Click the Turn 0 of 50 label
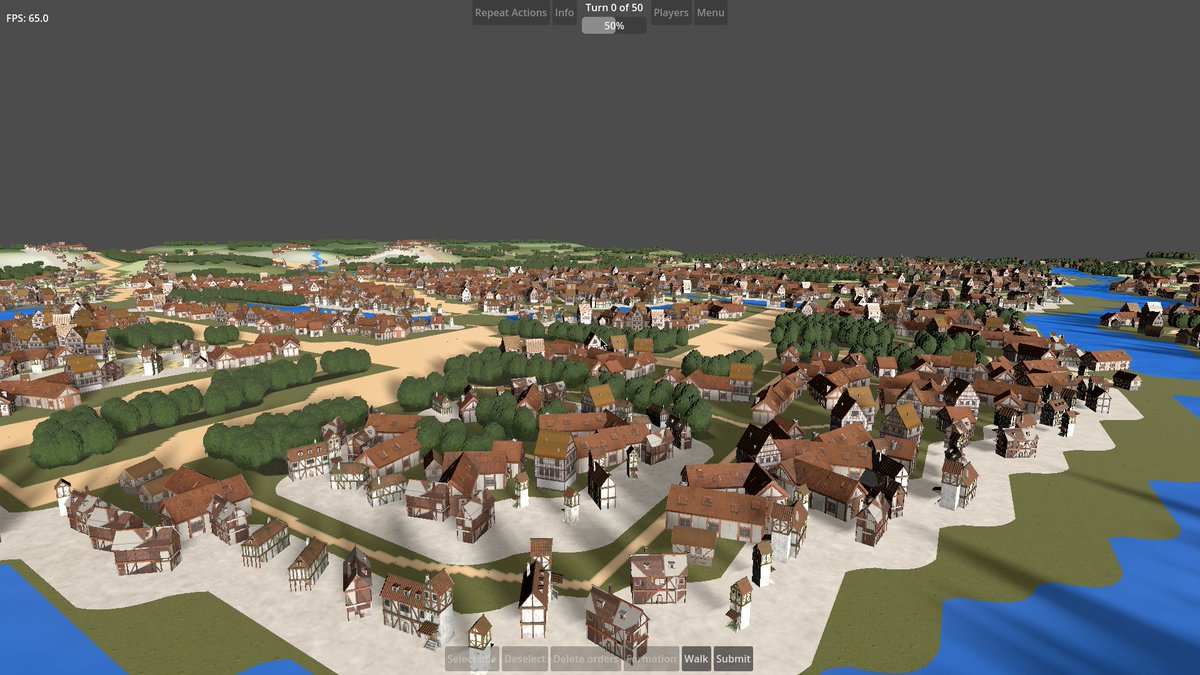Image resolution: width=1200 pixels, height=675 pixels. (613, 7)
